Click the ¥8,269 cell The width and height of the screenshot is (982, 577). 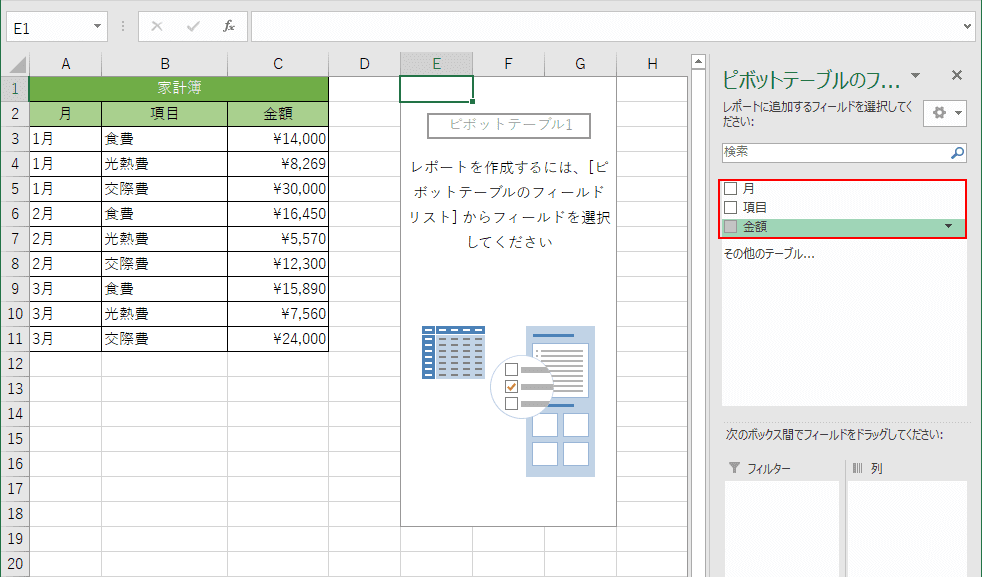[278, 164]
